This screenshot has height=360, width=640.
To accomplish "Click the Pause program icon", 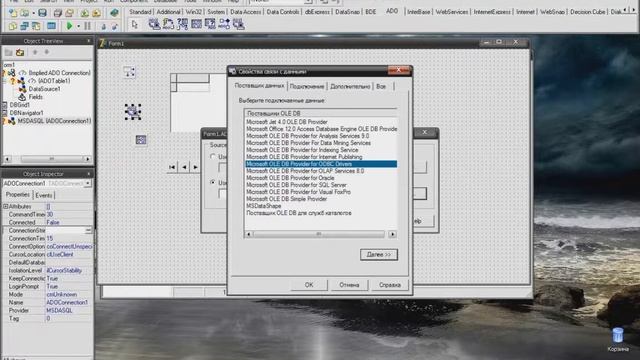I will [87, 26].
